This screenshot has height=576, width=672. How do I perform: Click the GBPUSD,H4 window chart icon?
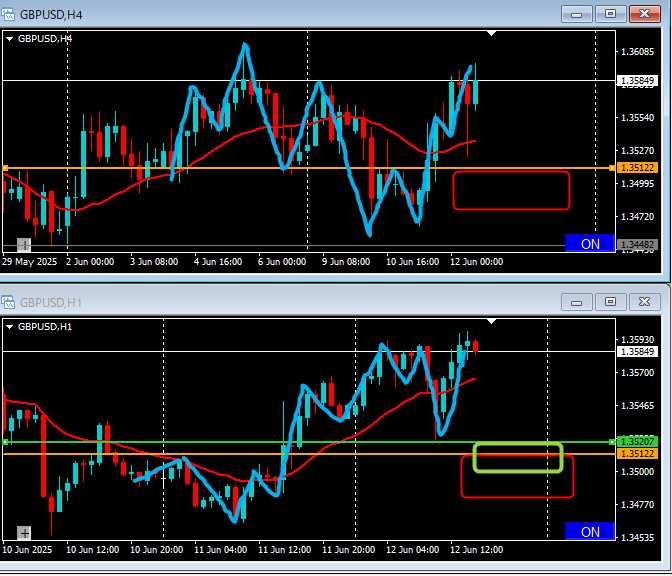[x=8, y=14]
